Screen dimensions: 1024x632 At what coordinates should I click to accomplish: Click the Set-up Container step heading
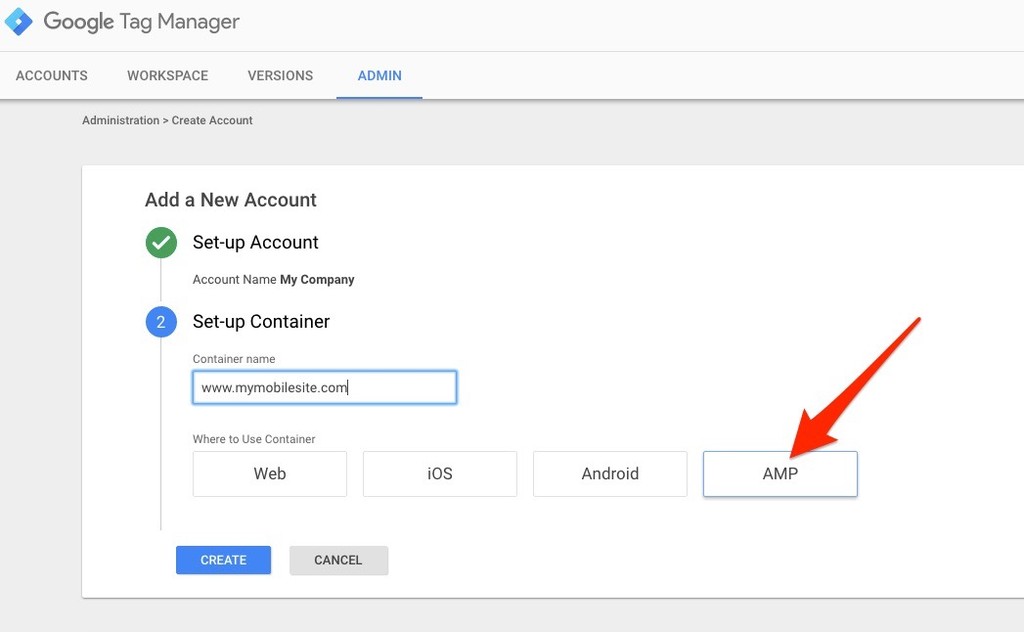pyautogui.click(x=261, y=322)
